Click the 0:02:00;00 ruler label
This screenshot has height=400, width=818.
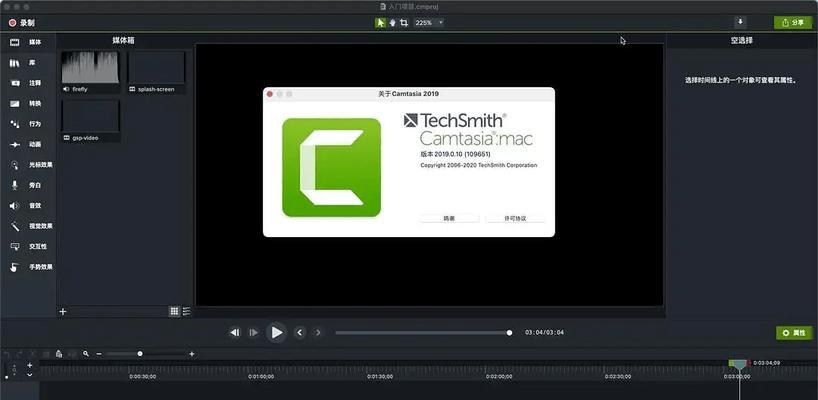coord(499,376)
